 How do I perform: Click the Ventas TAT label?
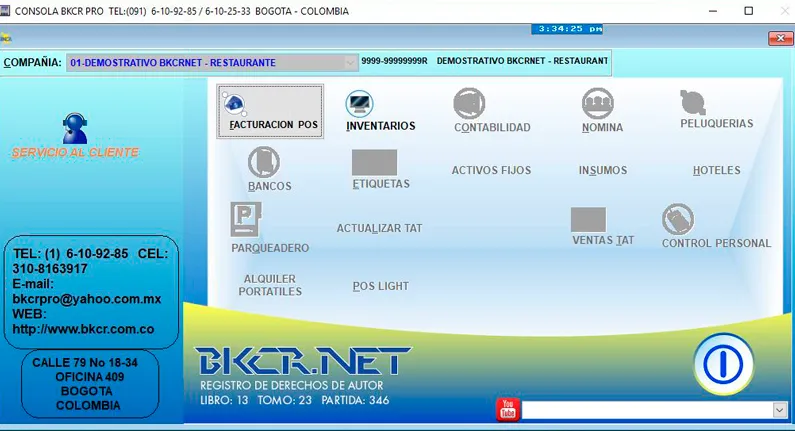pos(603,240)
